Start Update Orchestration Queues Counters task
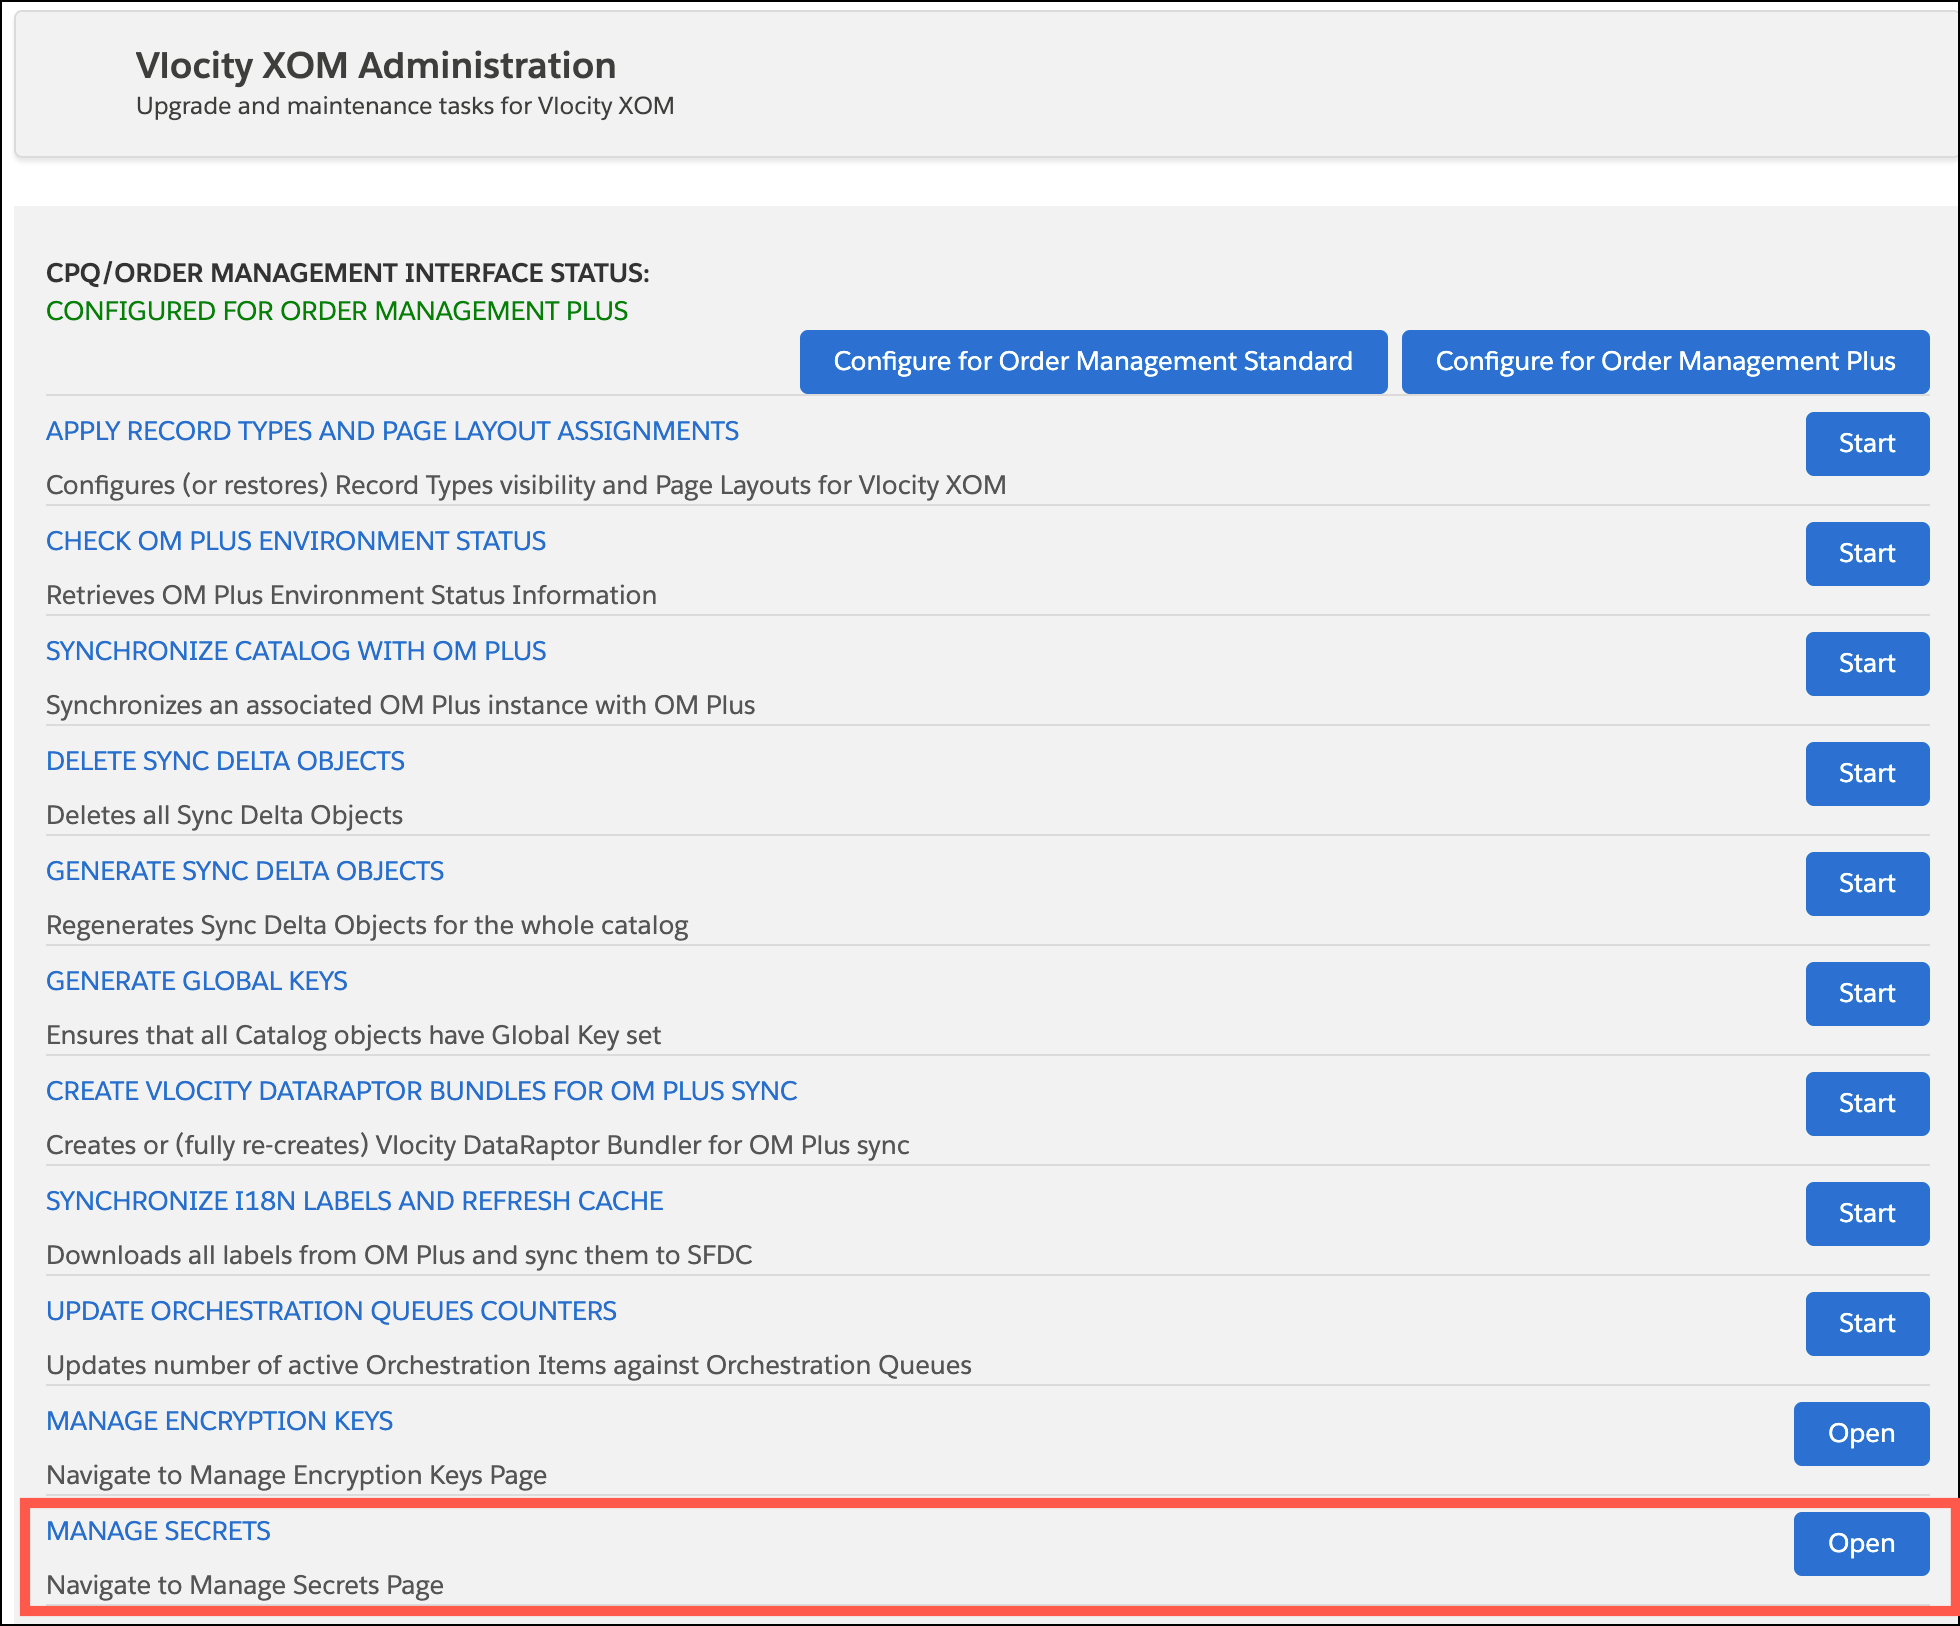1960x1626 pixels. (1867, 1324)
